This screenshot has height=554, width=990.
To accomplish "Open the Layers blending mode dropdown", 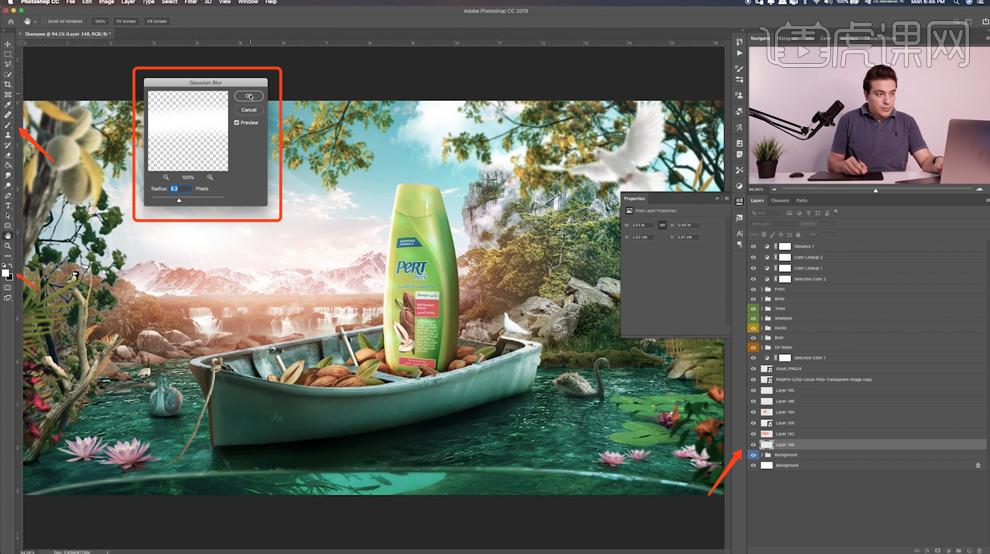I will coord(773,224).
